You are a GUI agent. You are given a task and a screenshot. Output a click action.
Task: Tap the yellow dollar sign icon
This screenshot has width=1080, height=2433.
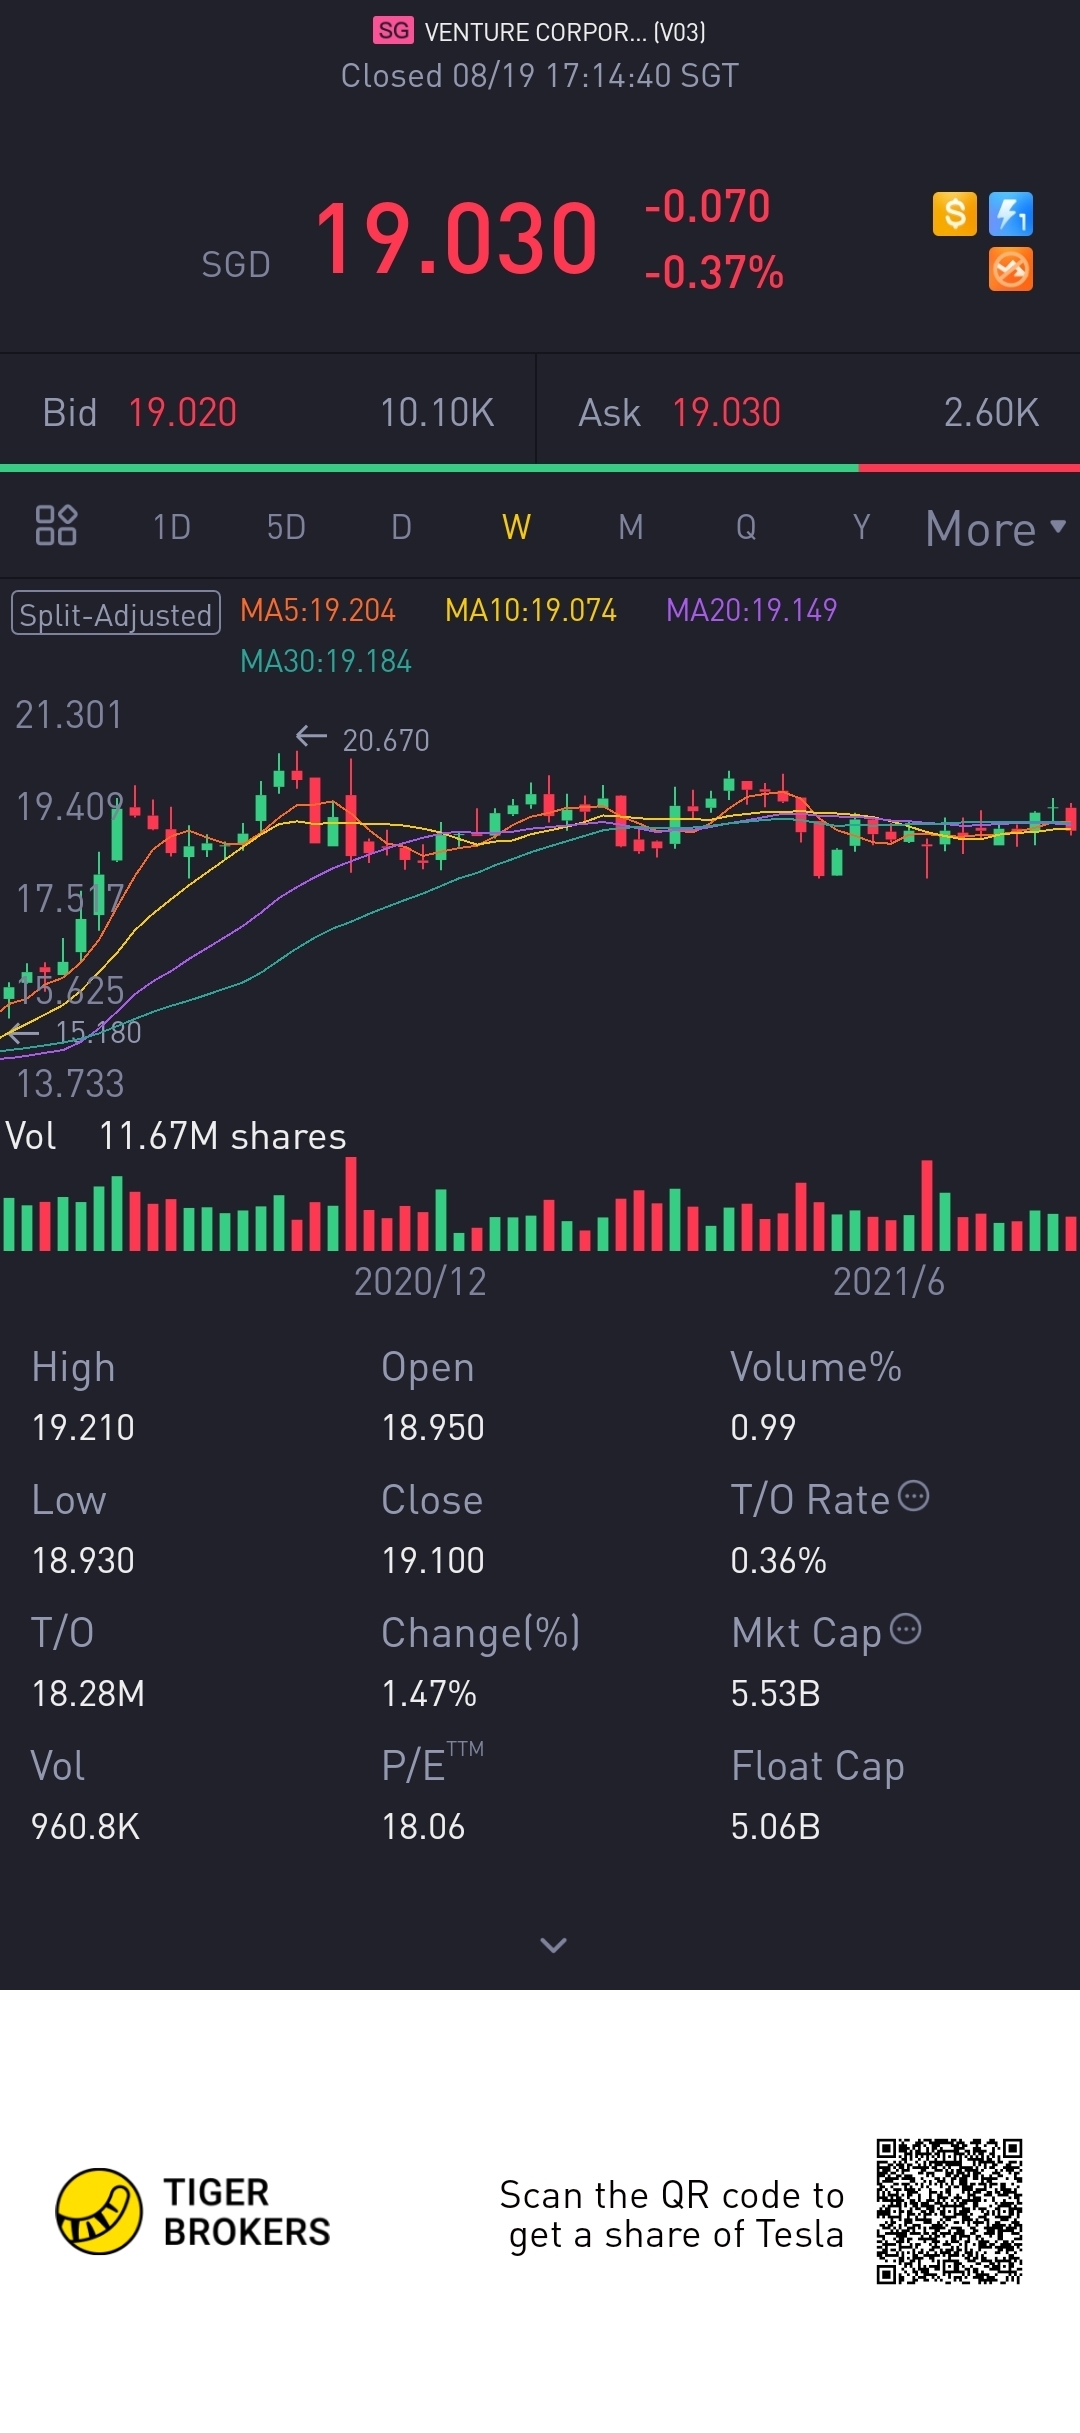(955, 214)
